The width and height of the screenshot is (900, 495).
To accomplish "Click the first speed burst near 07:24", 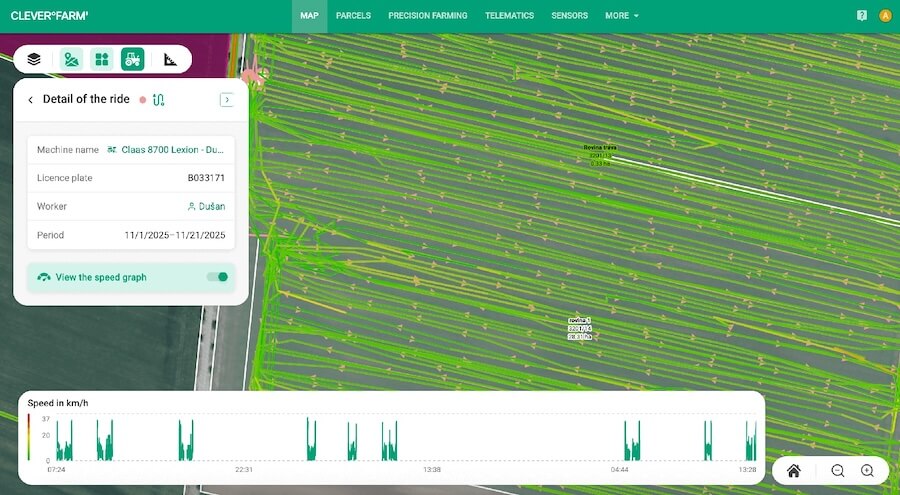I will point(64,440).
